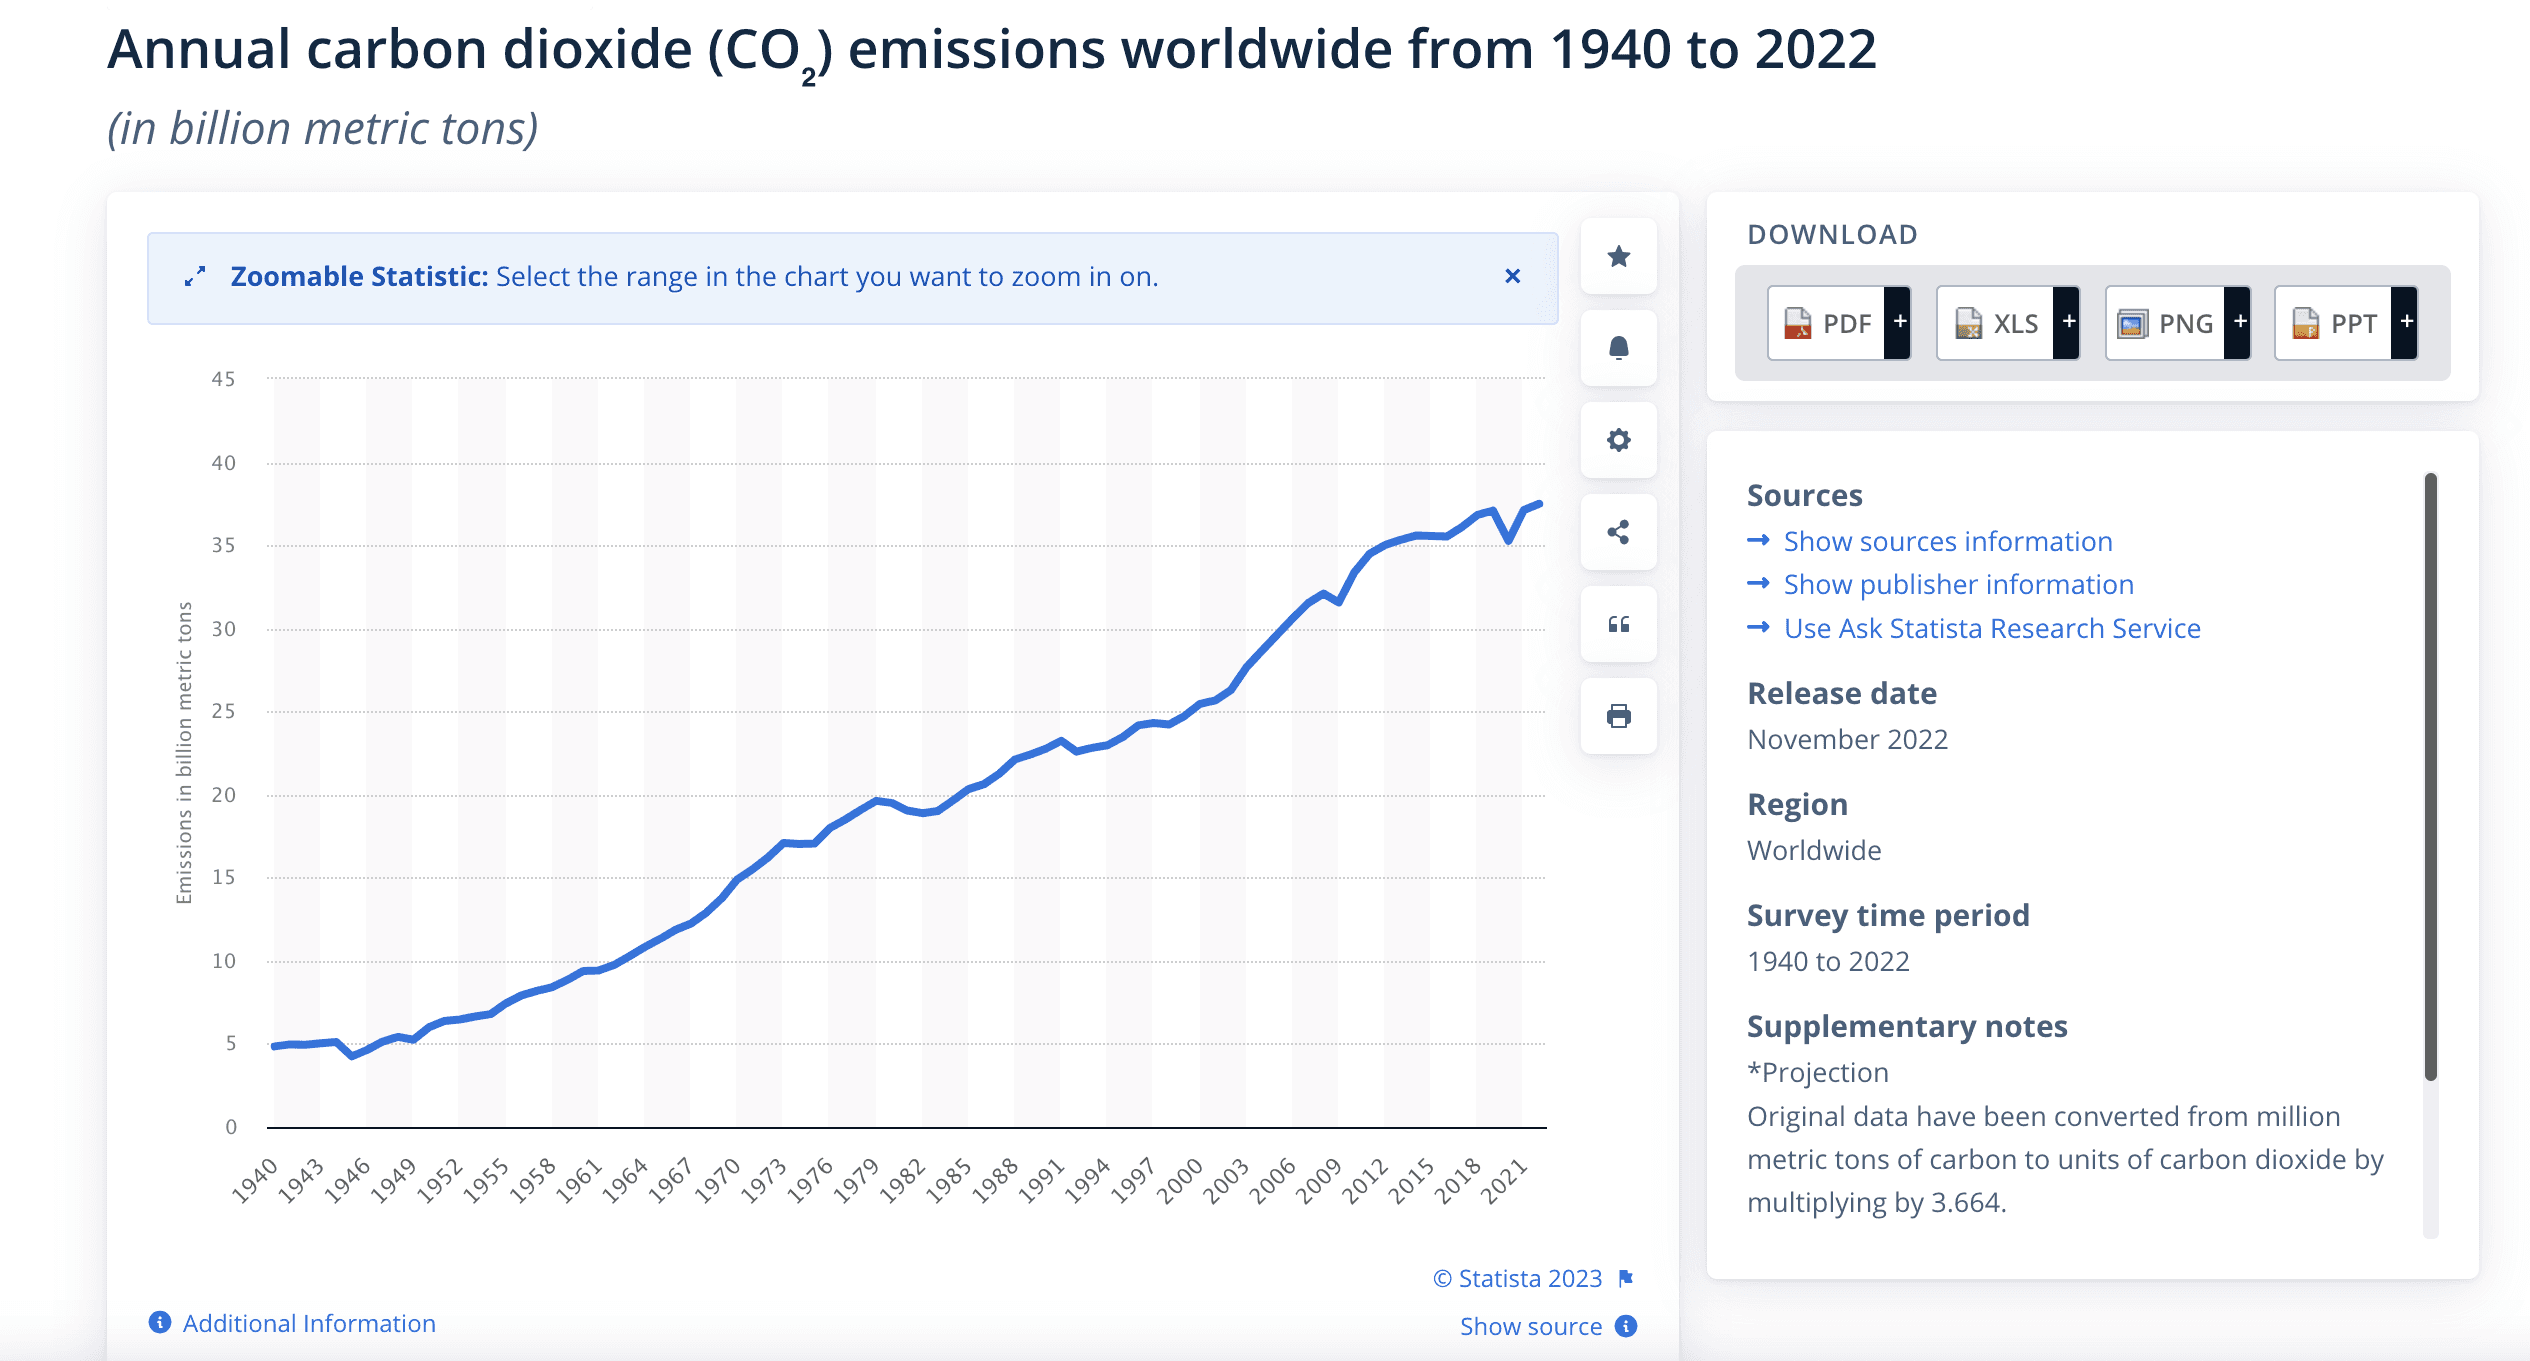Click the quotation mark citation icon
The width and height of the screenshot is (2530, 1361).
click(x=1618, y=624)
